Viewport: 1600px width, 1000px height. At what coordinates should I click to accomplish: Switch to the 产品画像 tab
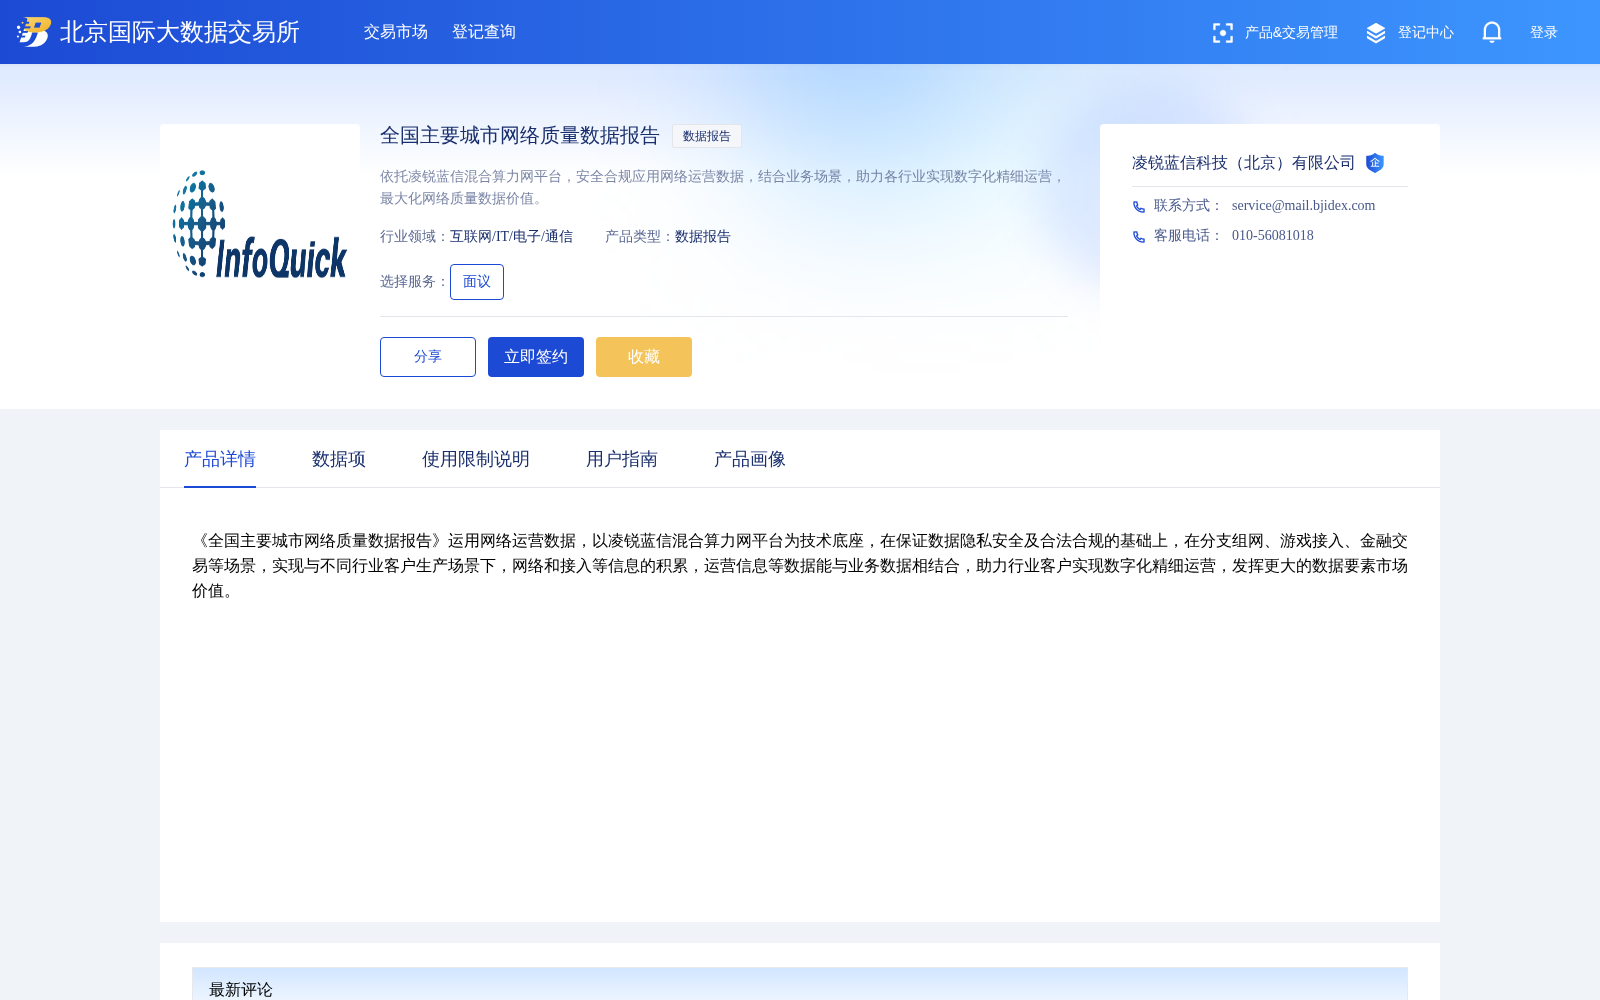[750, 459]
